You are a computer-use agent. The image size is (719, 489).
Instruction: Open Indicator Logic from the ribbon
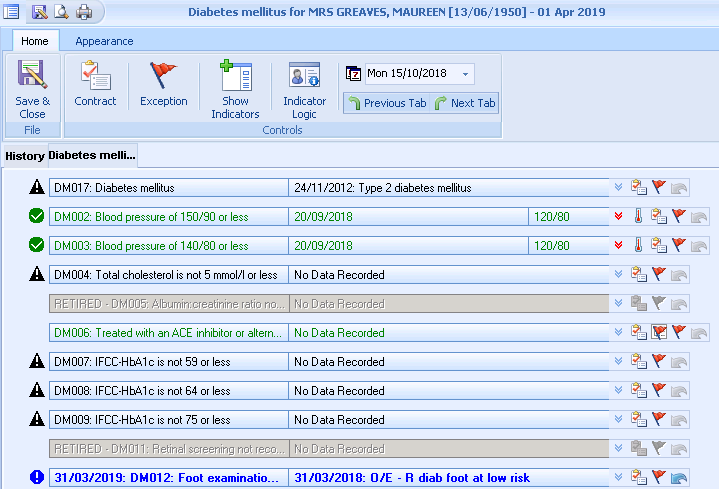point(304,90)
